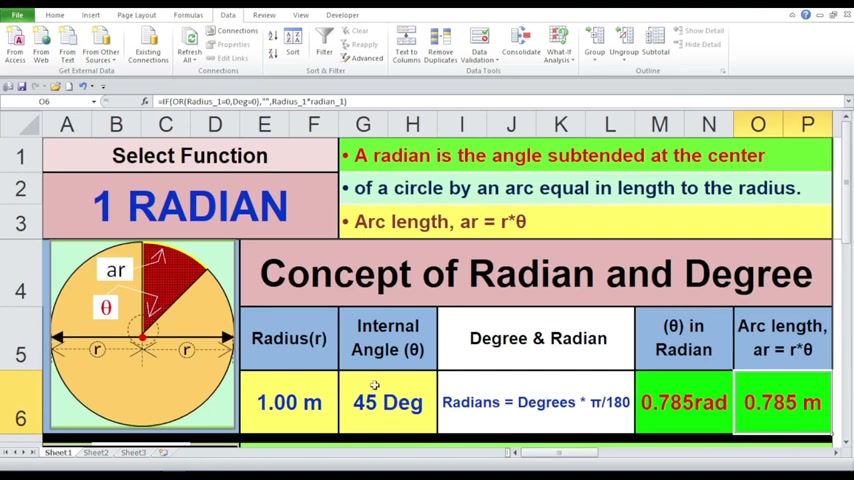The width and height of the screenshot is (854, 480).
Task: Click the Save icon in quick access toolbar
Action: click(22, 86)
